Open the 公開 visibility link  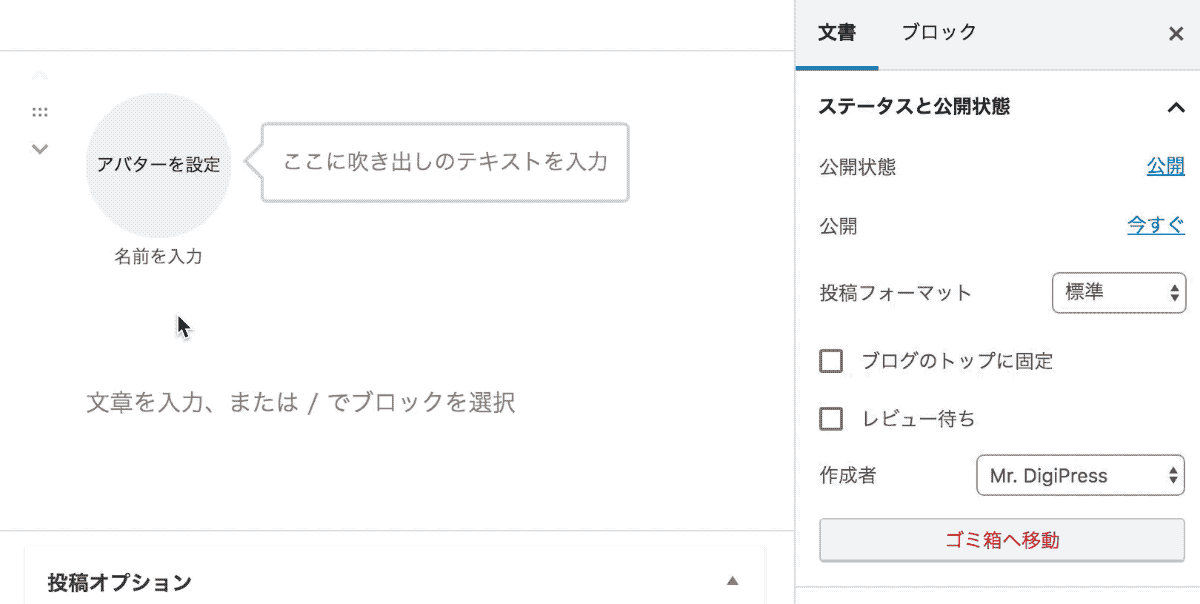(x=1165, y=167)
